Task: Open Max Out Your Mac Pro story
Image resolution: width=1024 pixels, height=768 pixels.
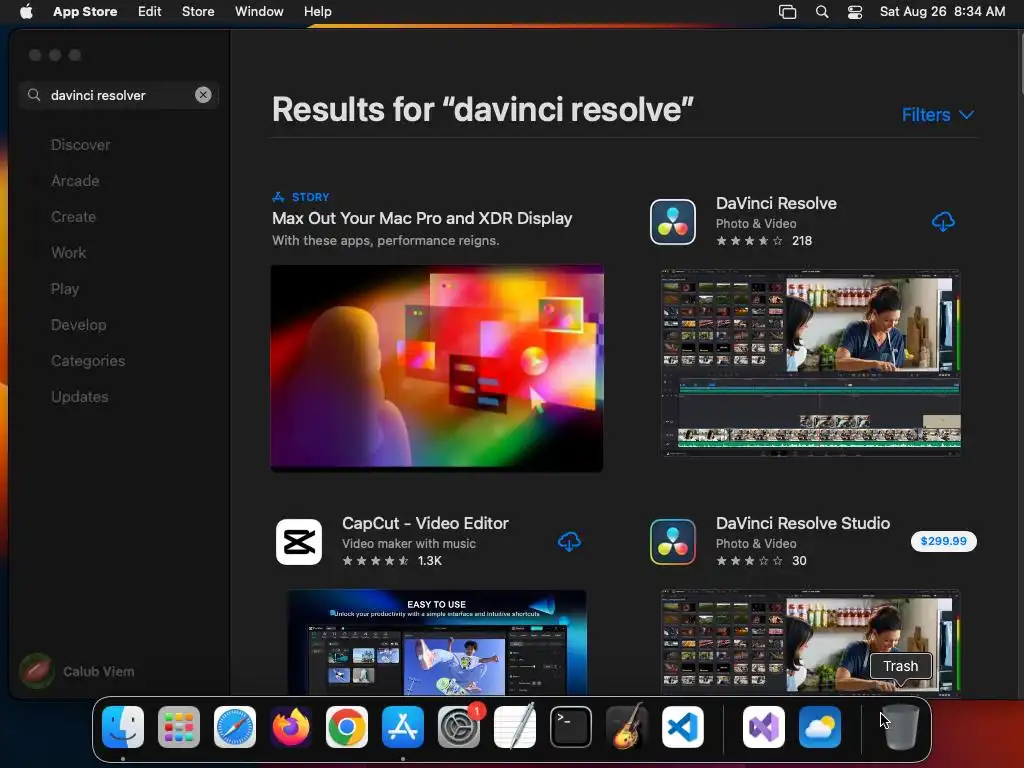Action: [x=422, y=218]
